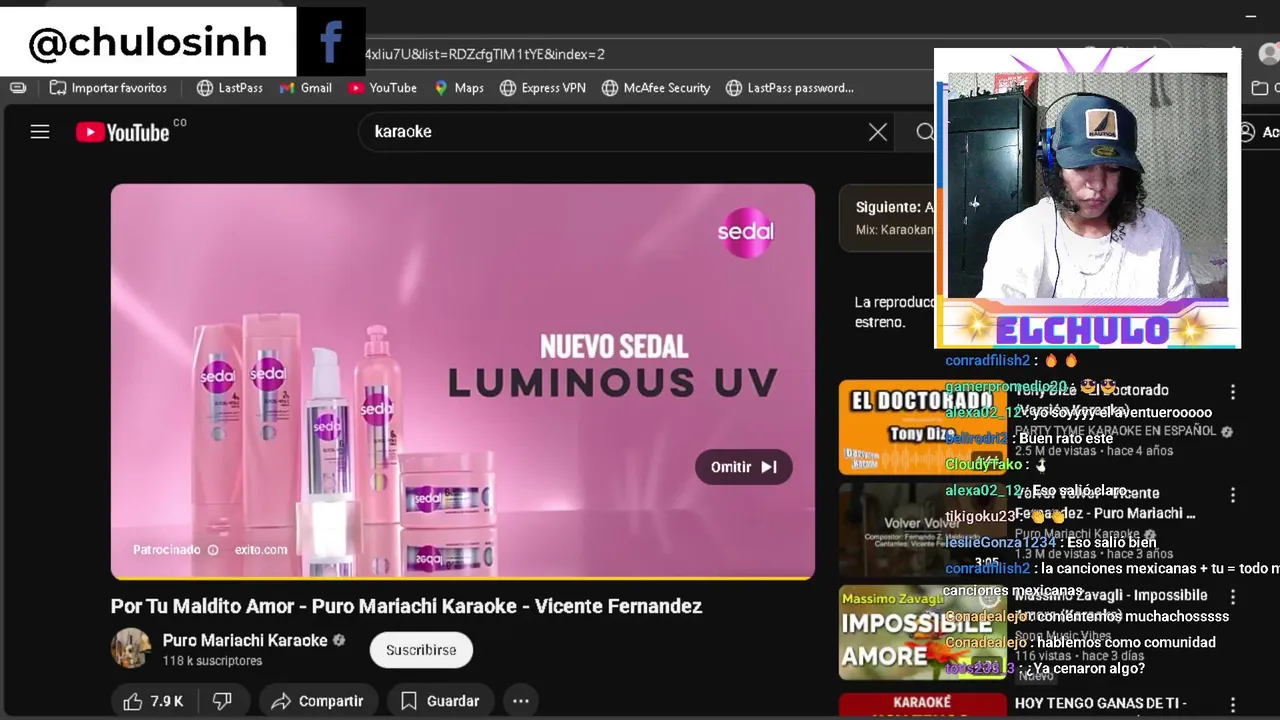Click the Siguiente mix playlist header
This screenshot has width=1280, height=720.
tap(888, 217)
